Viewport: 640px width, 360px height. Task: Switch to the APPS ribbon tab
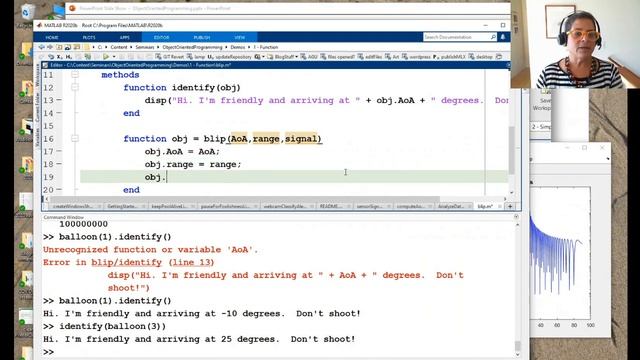pyautogui.click(x=124, y=38)
